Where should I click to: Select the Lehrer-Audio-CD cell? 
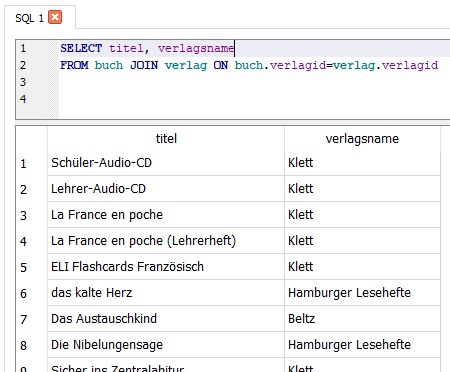(166, 189)
